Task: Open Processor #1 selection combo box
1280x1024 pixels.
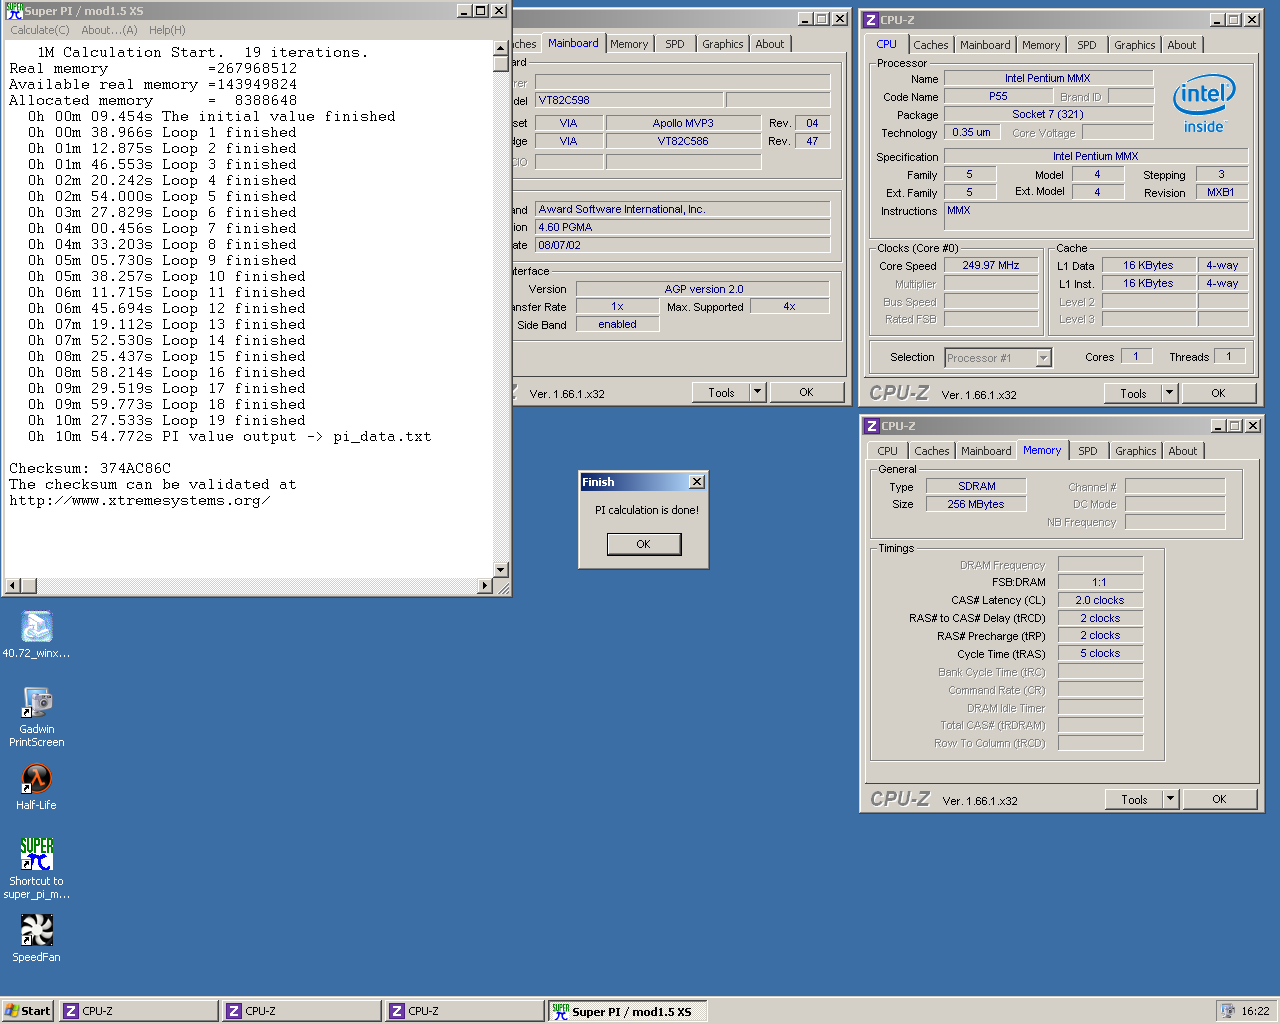Action: click(x=997, y=357)
